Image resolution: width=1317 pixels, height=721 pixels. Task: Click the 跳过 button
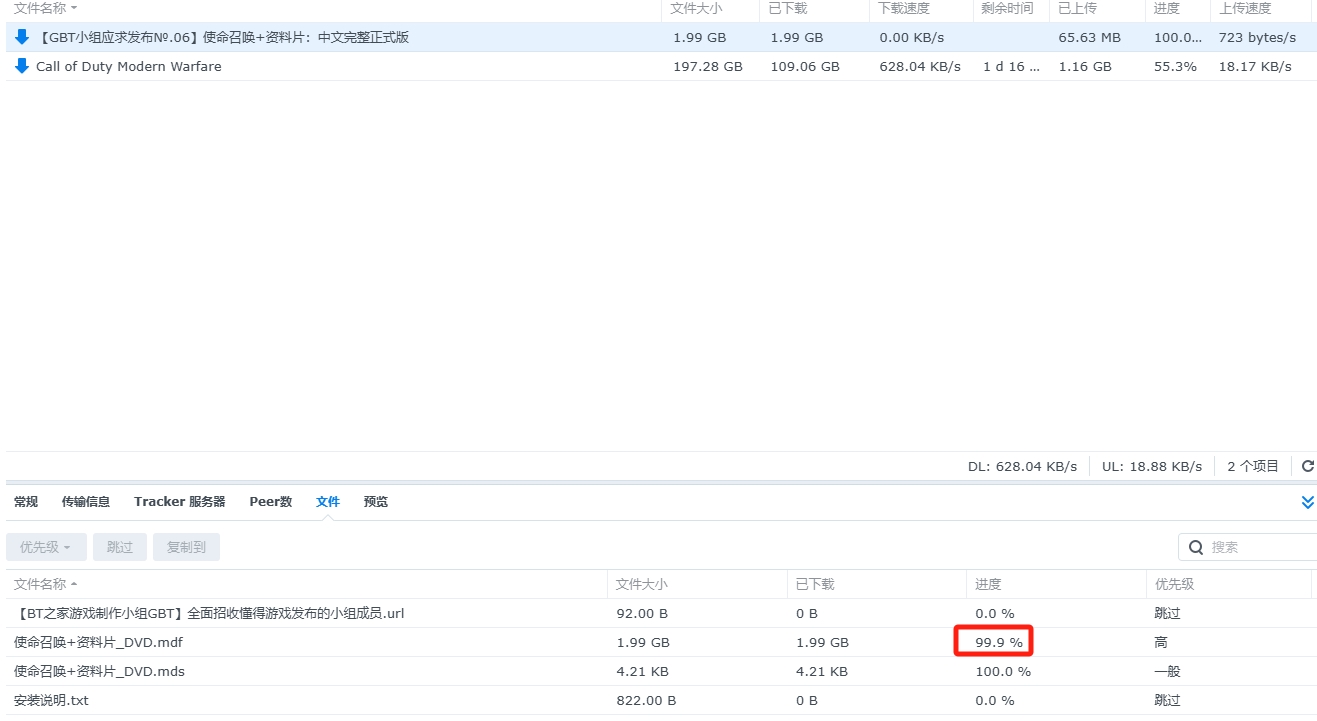pyautogui.click(x=120, y=547)
